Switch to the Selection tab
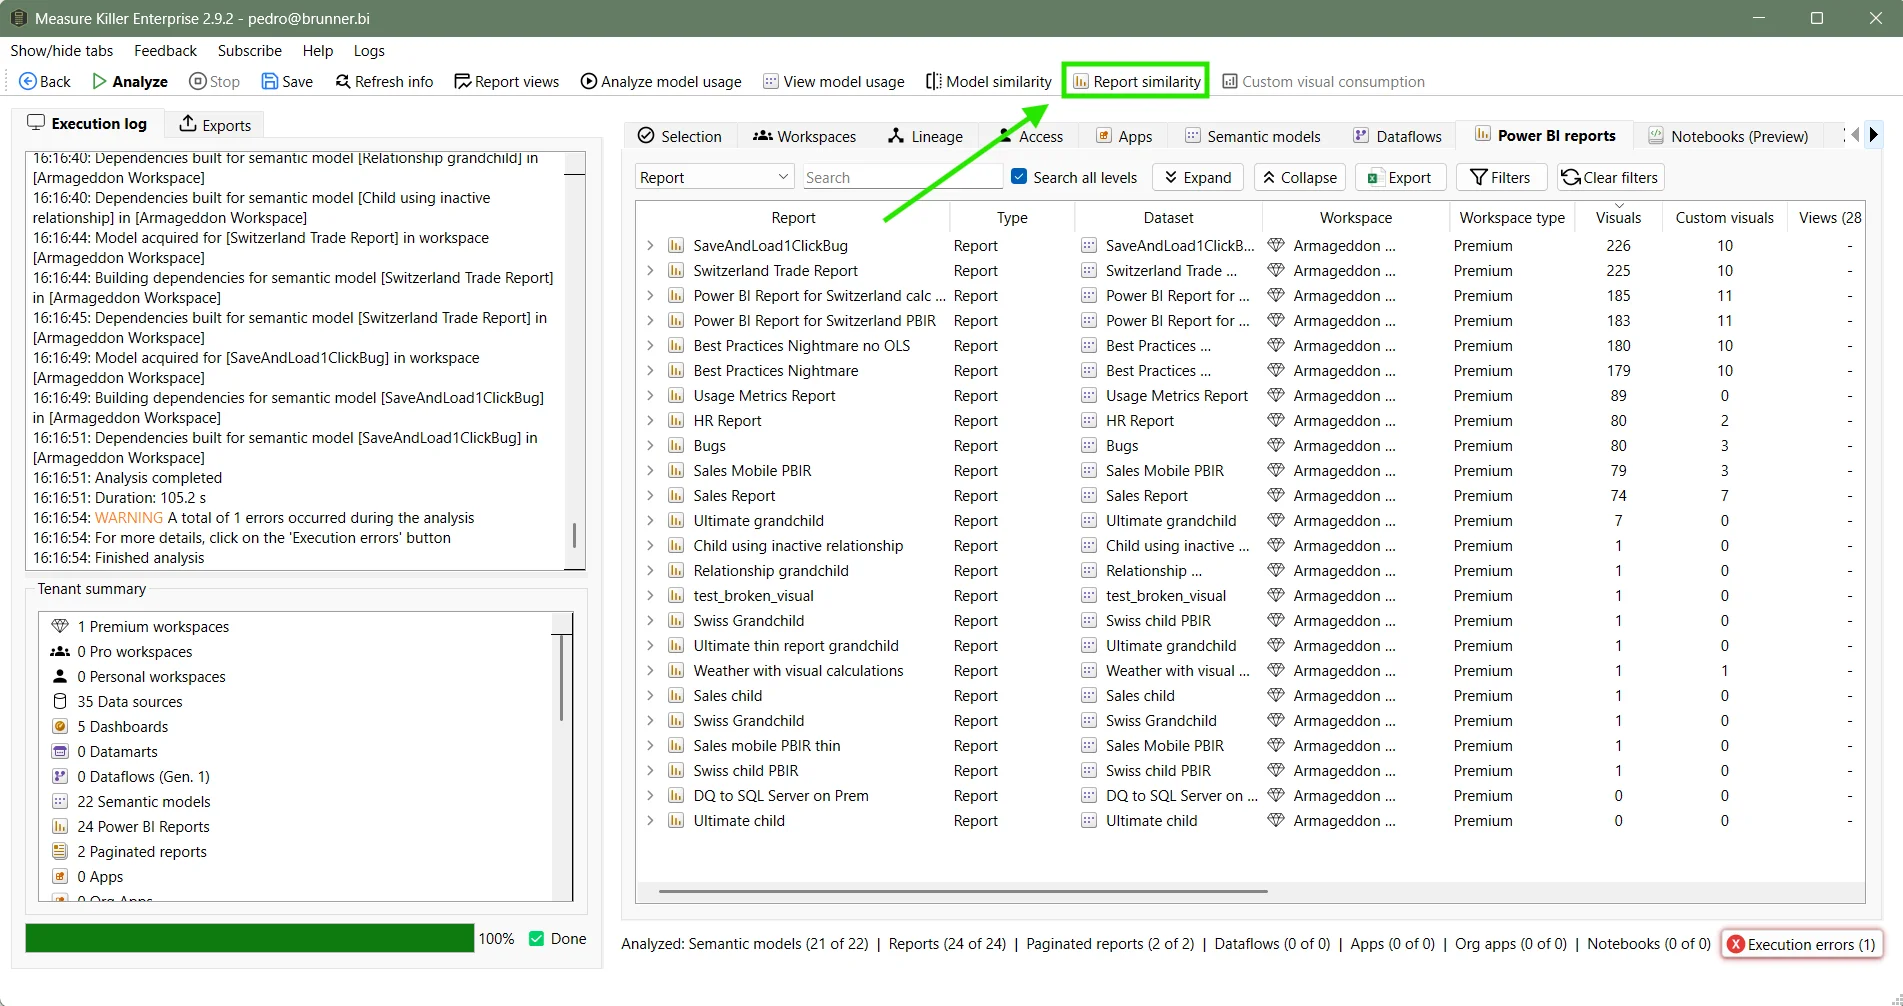The image size is (1903, 1006). pos(680,136)
